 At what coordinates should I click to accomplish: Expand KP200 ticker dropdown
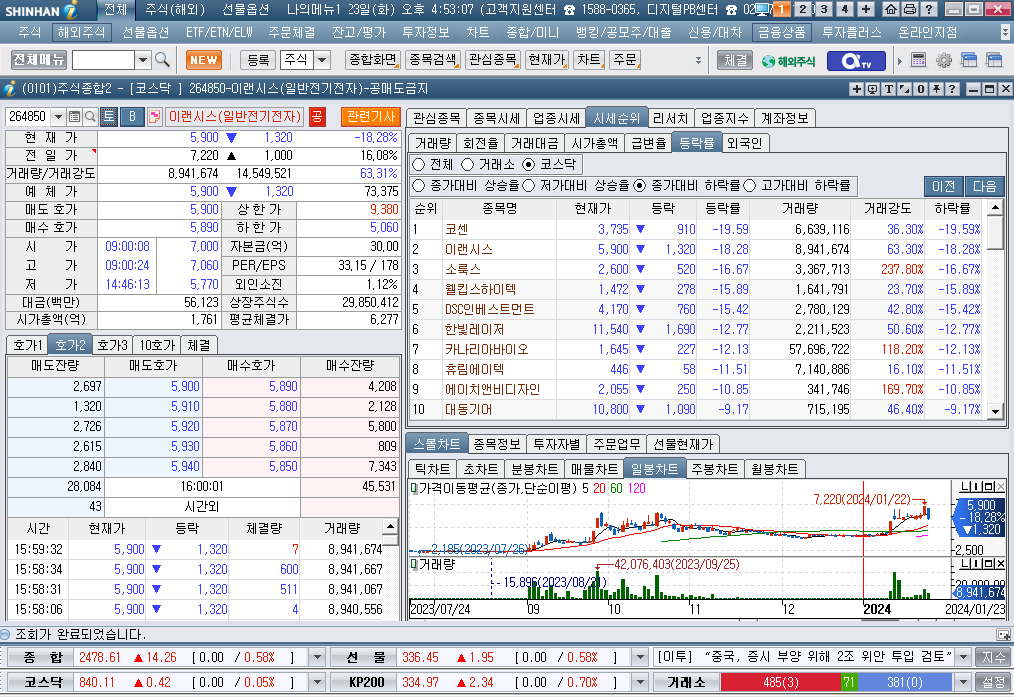(640, 682)
